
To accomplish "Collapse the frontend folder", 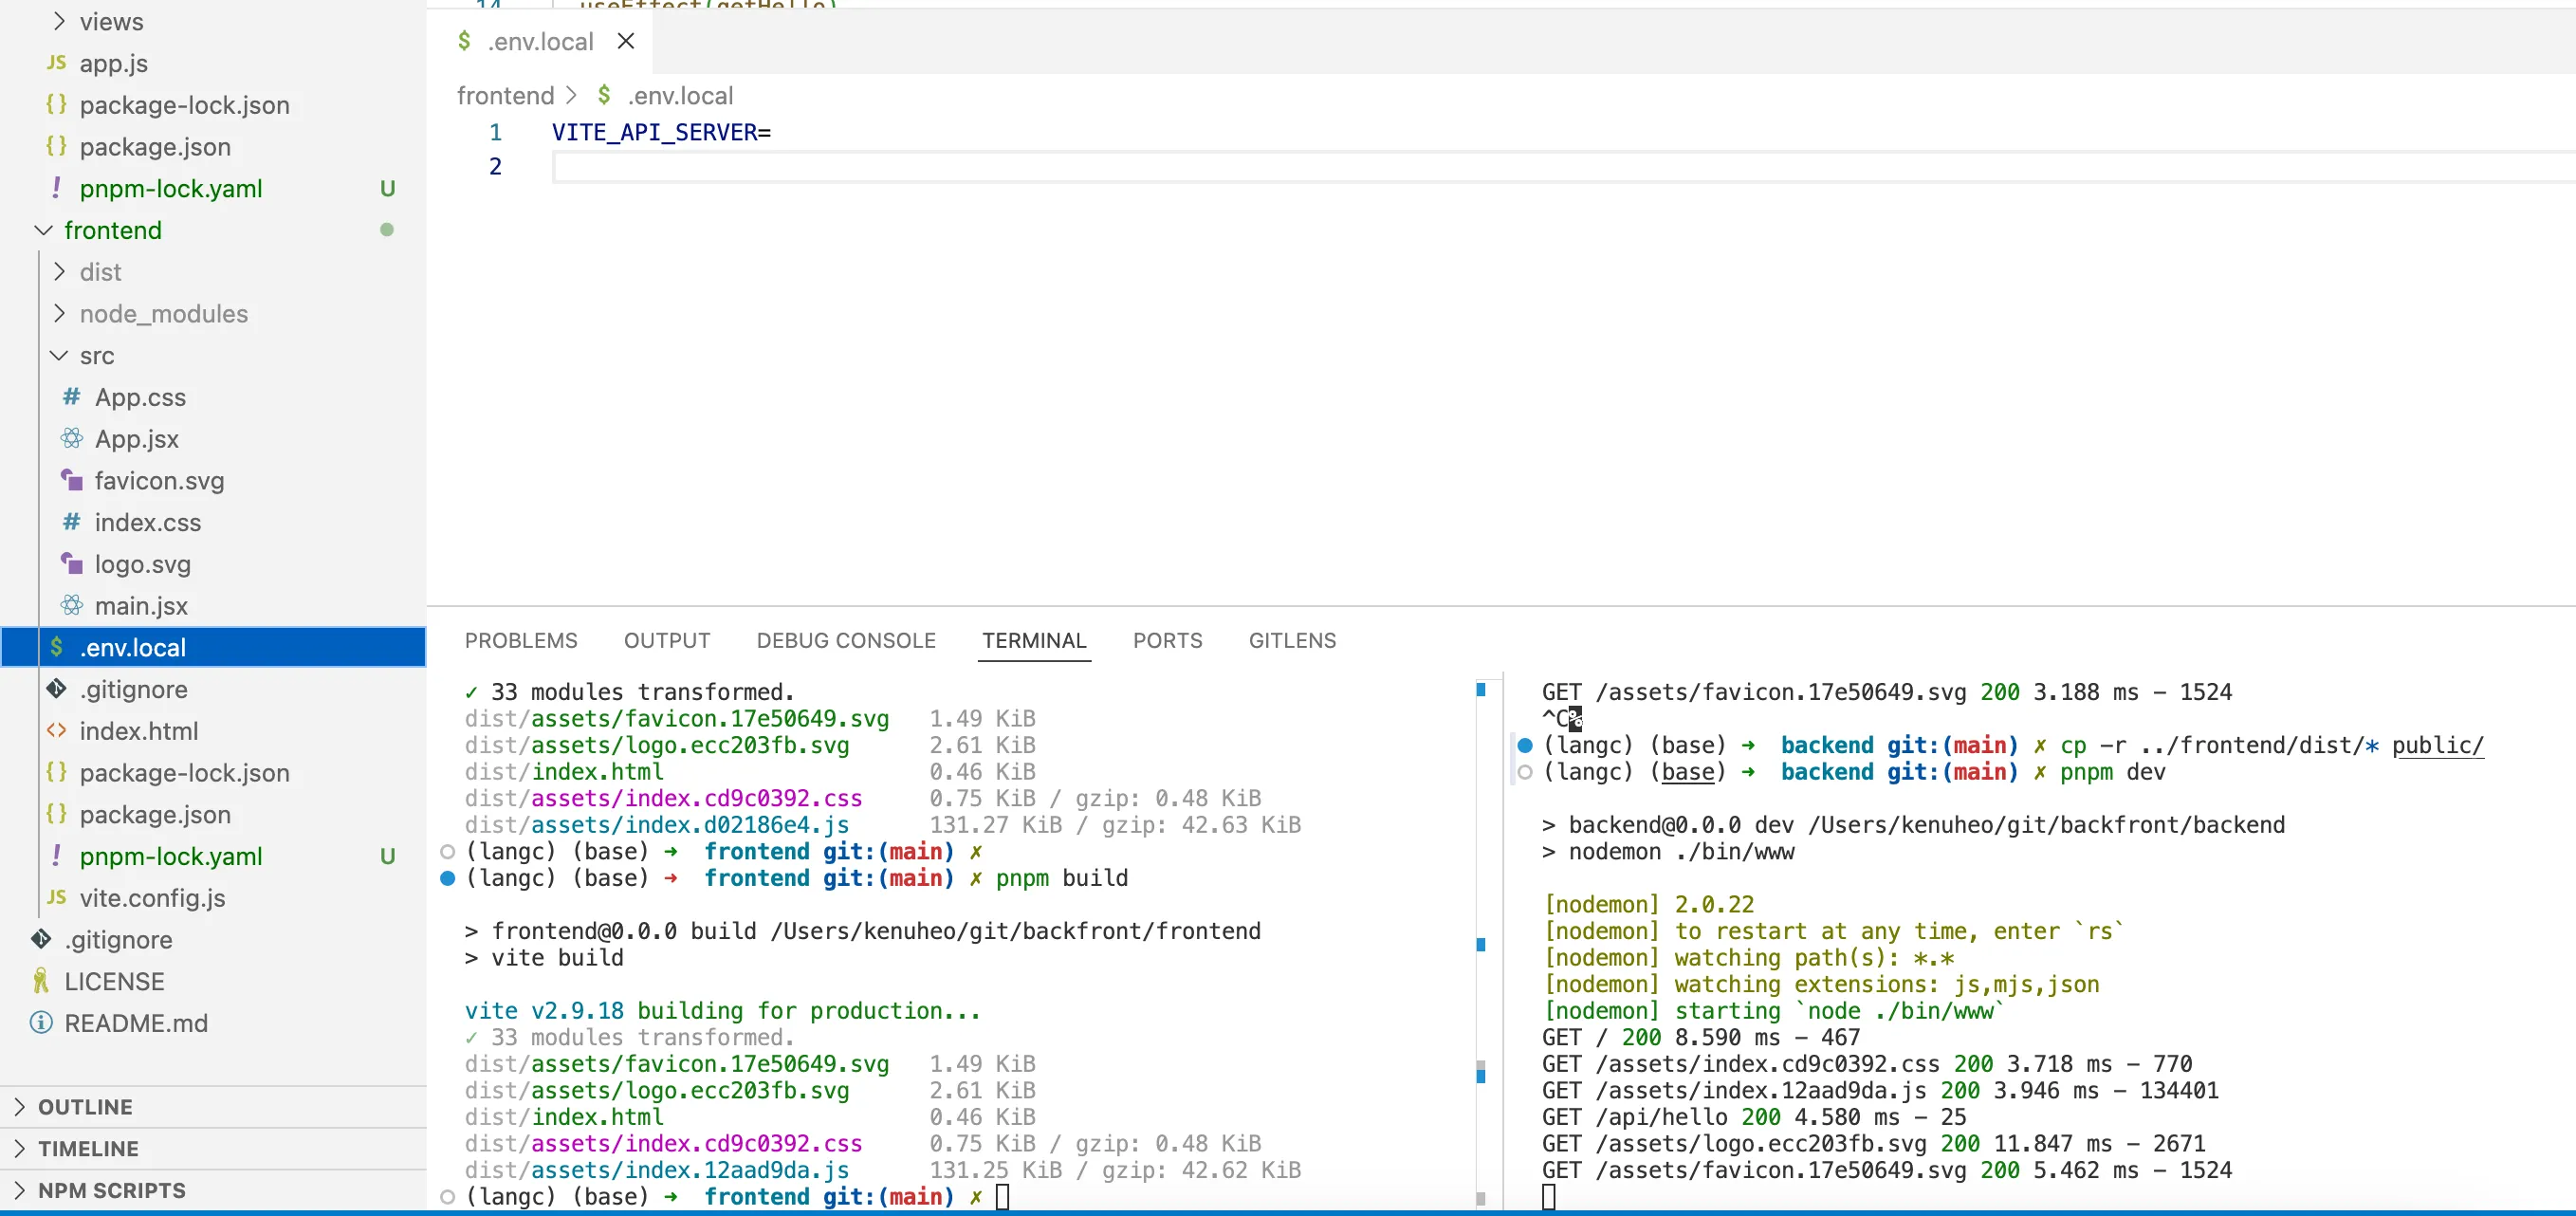I will point(43,230).
